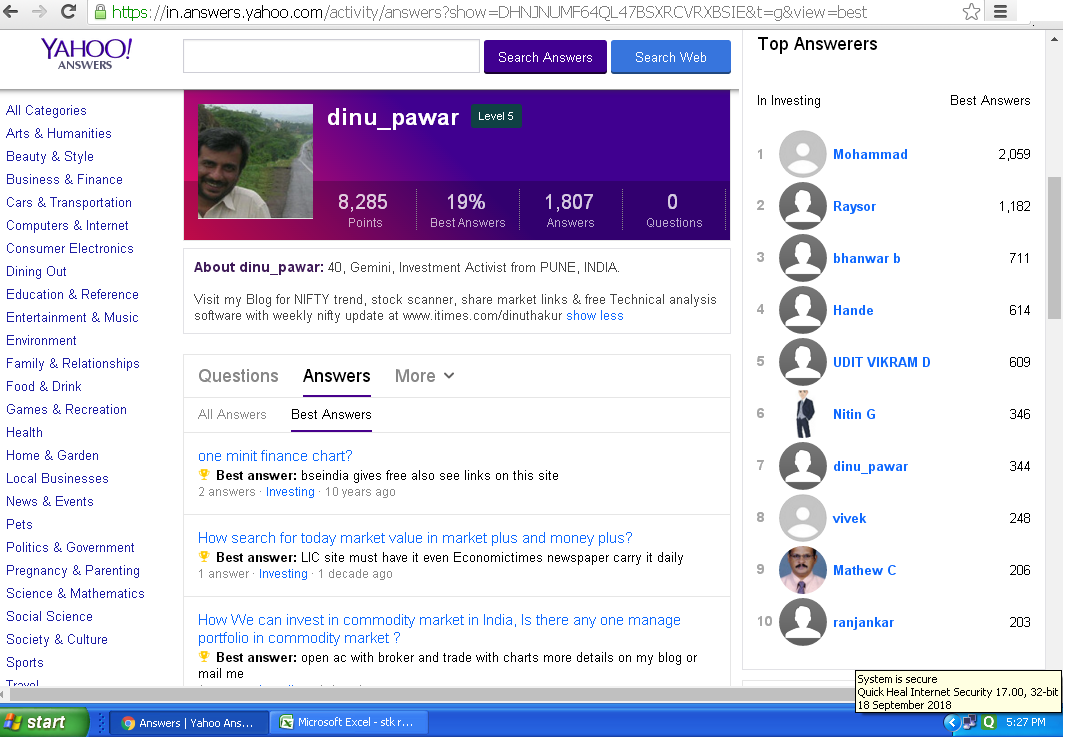Open Mathew C's profile photo
Image resolution: width=1070 pixels, height=742 pixels.
point(802,570)
